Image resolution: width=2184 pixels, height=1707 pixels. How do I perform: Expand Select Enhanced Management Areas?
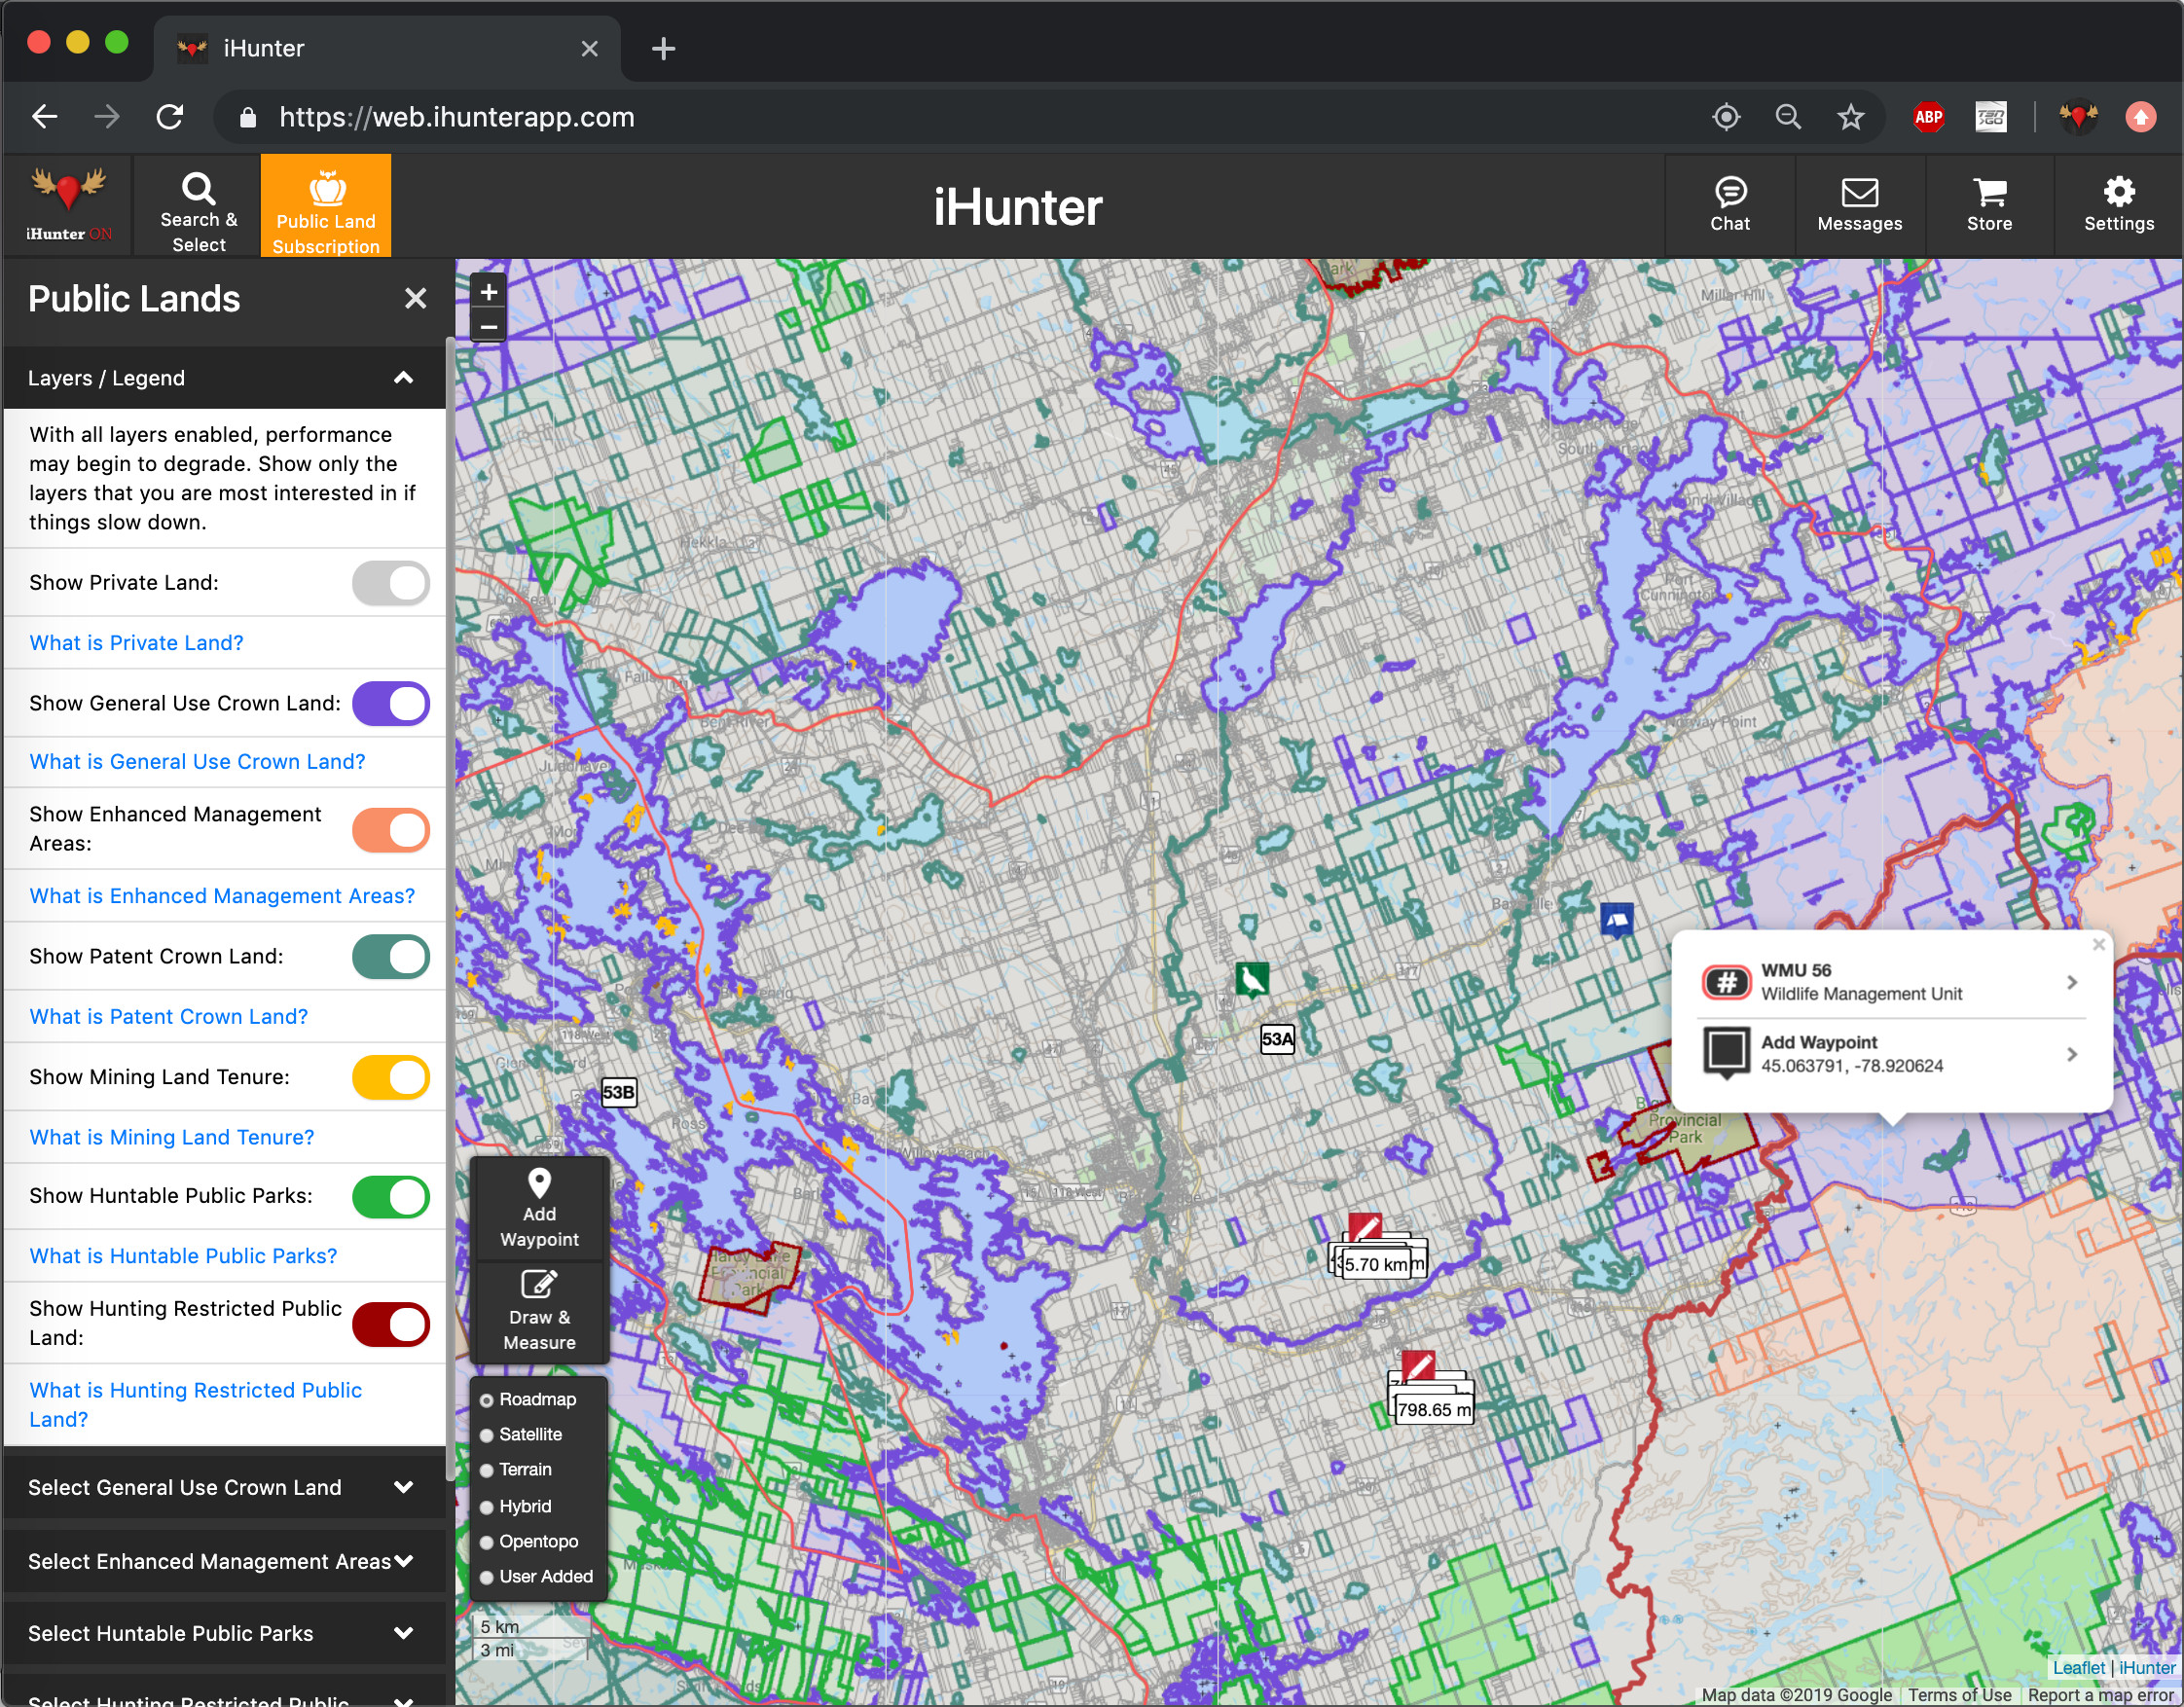coord(225,1562)
